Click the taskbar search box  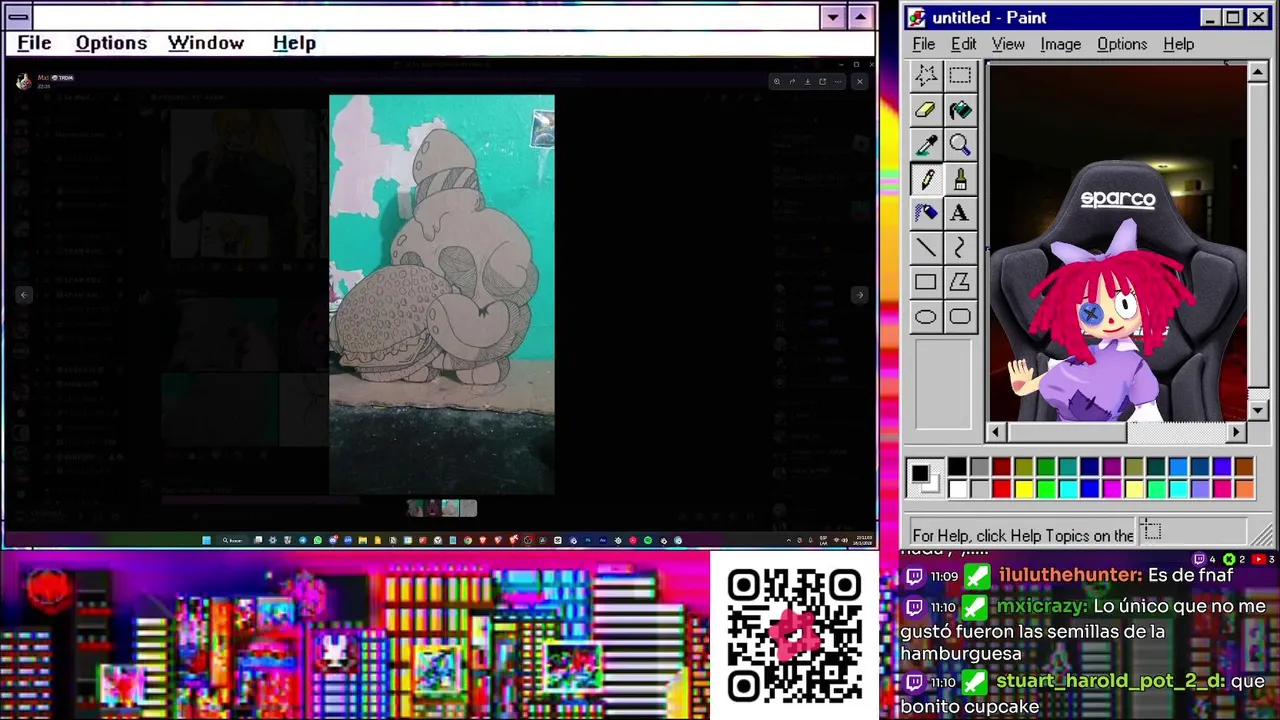(232, 540)
